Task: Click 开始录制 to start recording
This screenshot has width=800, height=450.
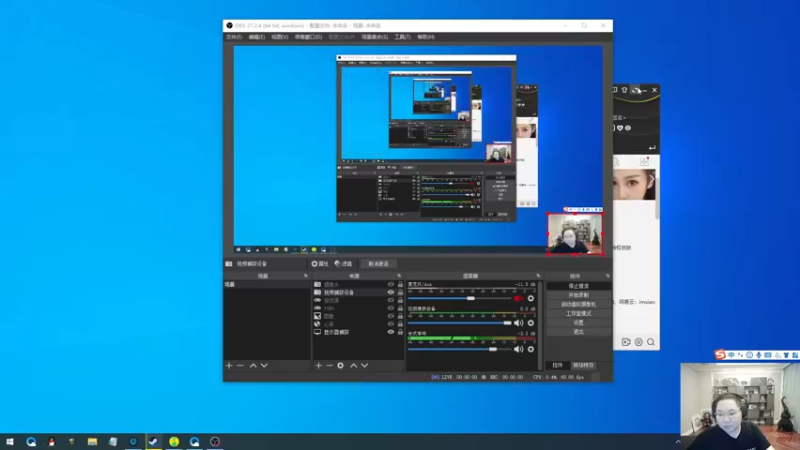Action: [x=579, y=295]
